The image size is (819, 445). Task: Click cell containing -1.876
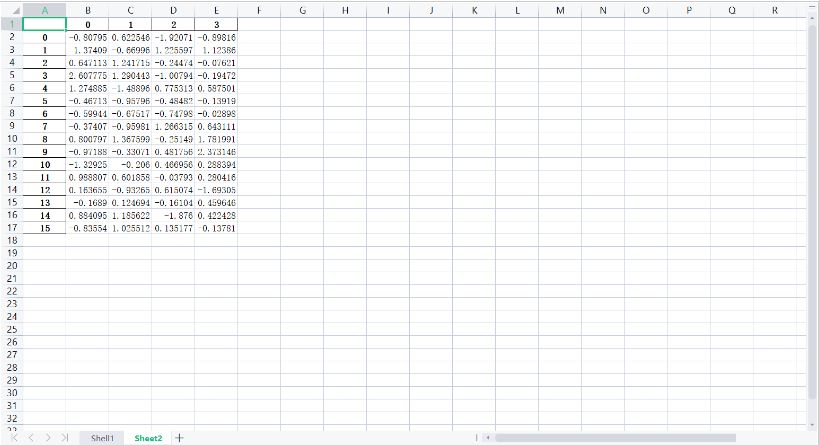173,215
